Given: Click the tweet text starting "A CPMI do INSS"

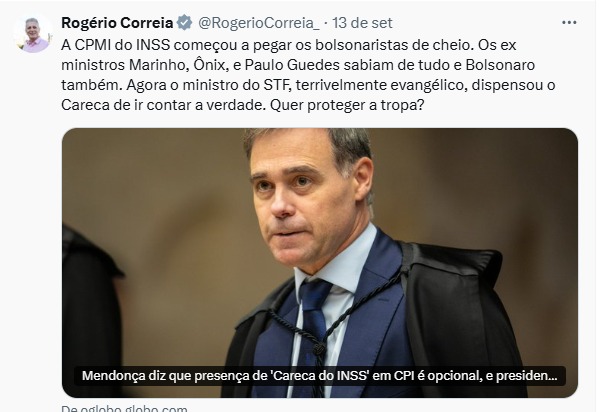Looking at the screenshot, I should (x=308, y=75).
